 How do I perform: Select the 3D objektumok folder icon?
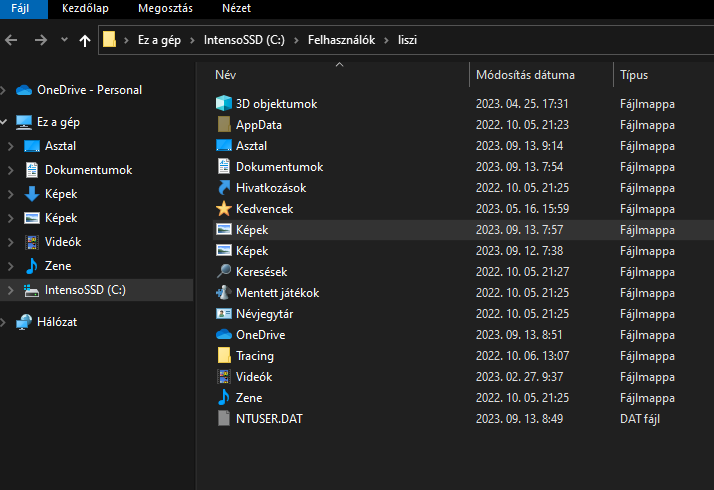[x=224, y=103]
